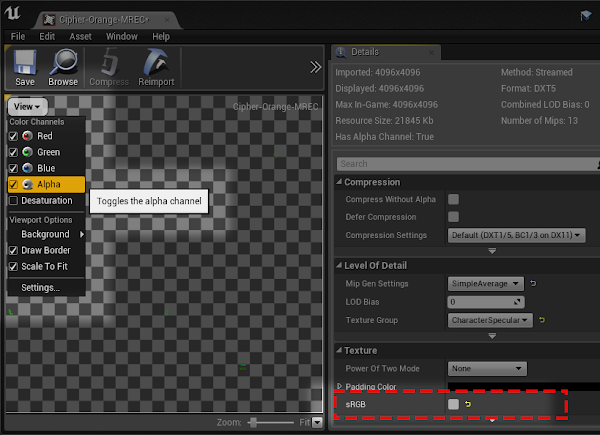
Task: Collapse the Level Of Detail section
Action: pos(339,265)
